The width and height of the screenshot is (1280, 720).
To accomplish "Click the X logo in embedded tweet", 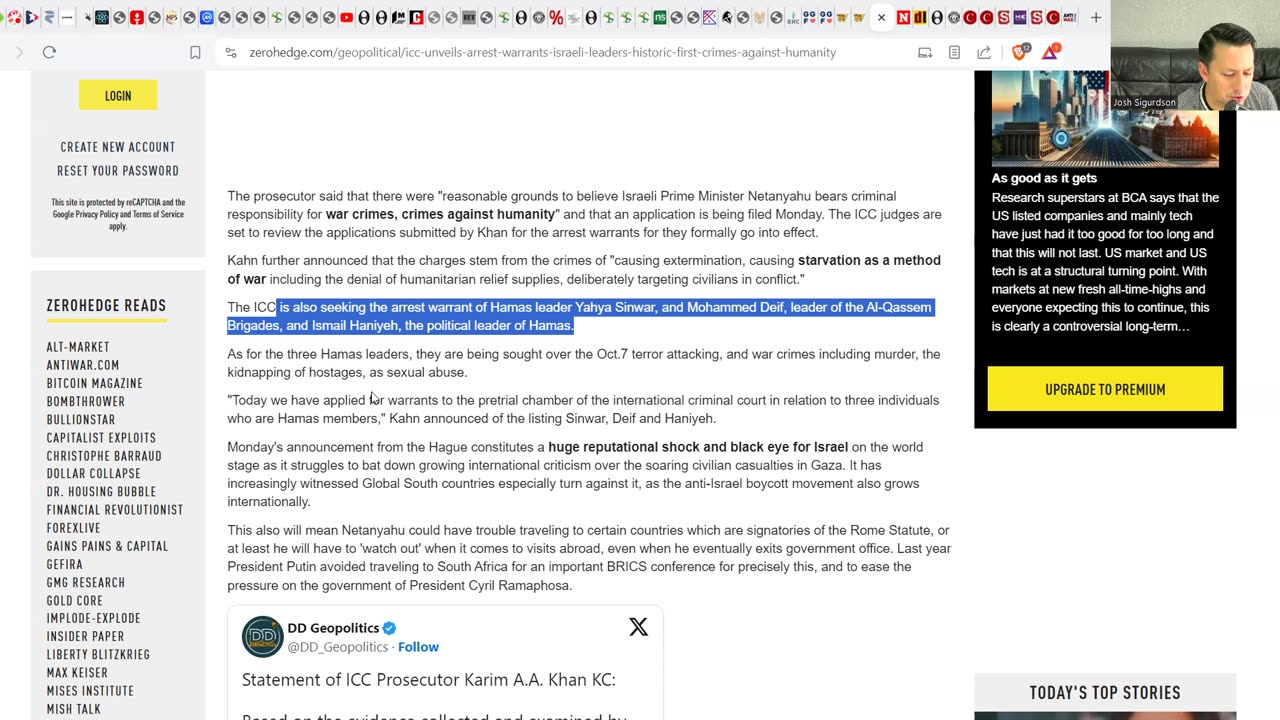I will point(638,627).
